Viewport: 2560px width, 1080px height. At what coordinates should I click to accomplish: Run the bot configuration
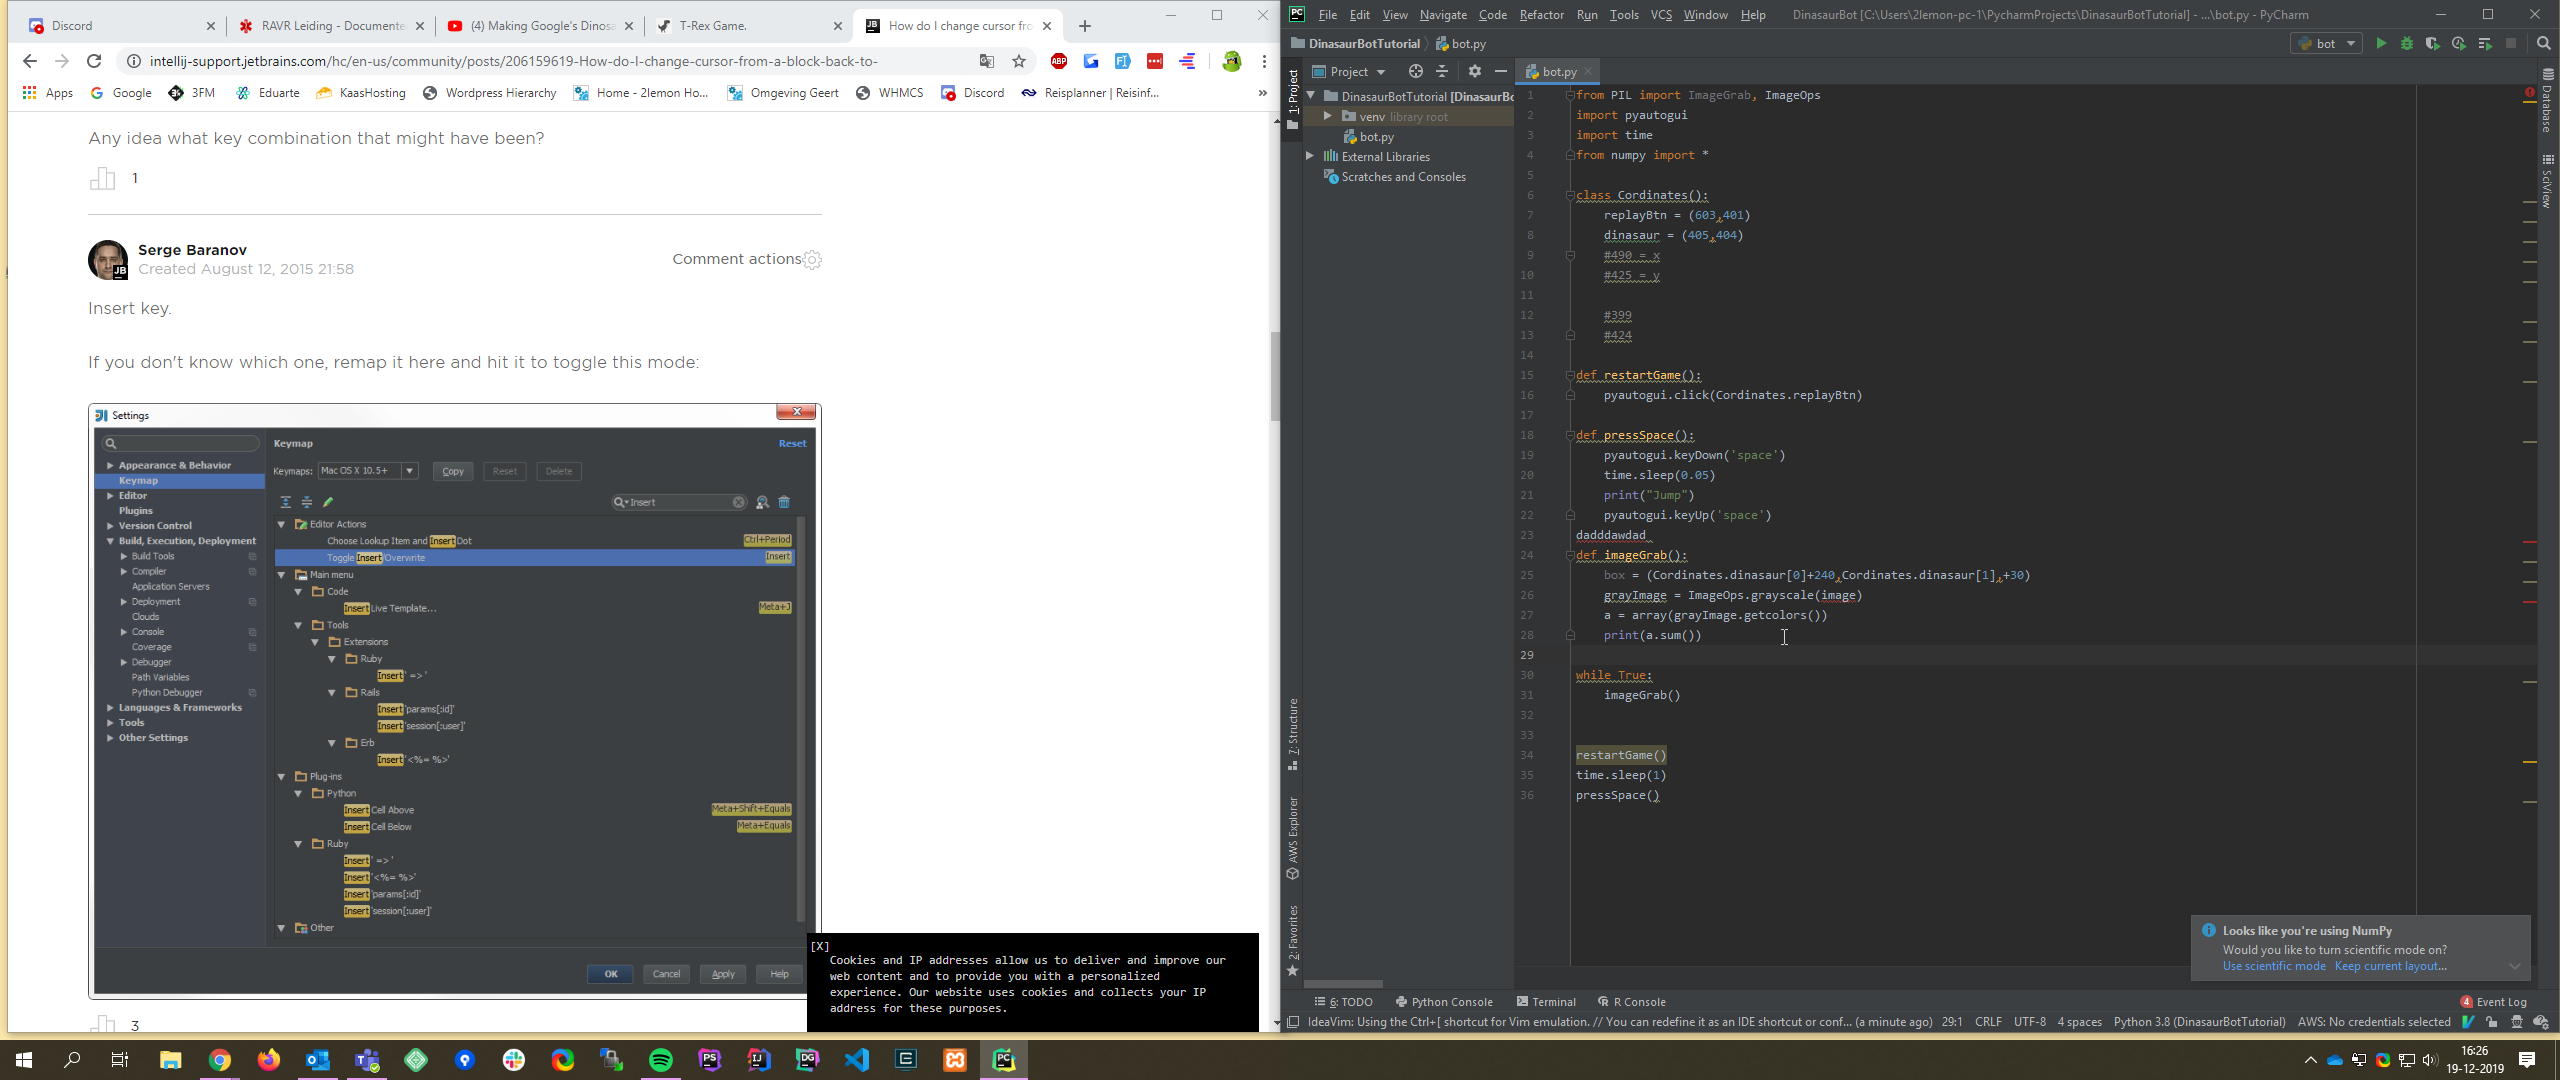tap(2381, 44)
